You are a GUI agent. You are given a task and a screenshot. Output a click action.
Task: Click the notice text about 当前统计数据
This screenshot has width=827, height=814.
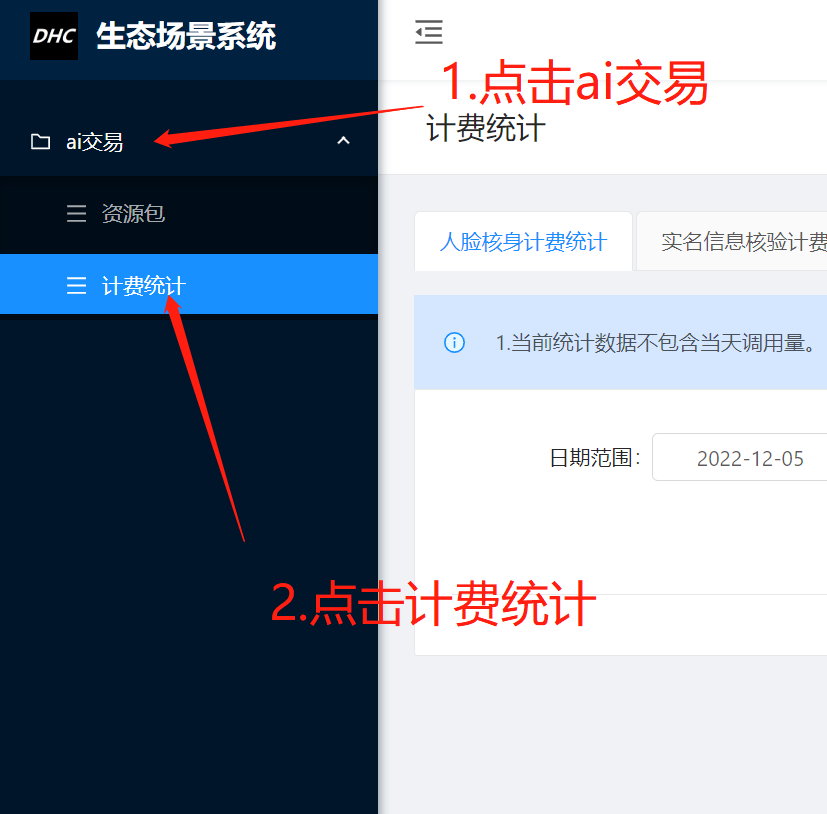(x=656, y=343)
